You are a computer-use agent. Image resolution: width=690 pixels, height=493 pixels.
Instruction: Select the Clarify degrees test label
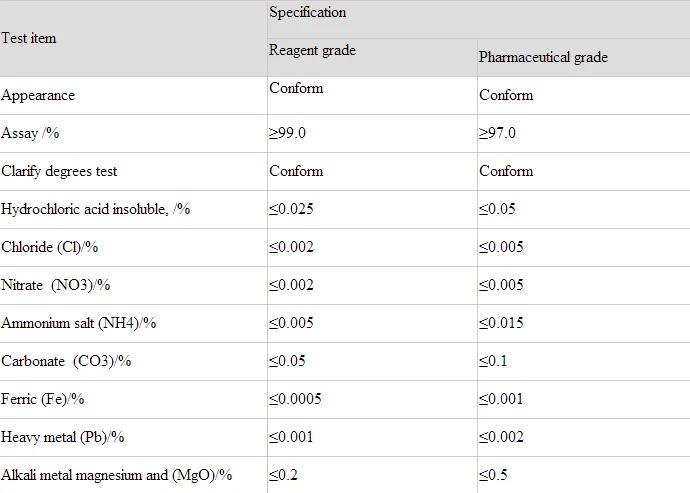click(x=60, y=171)
